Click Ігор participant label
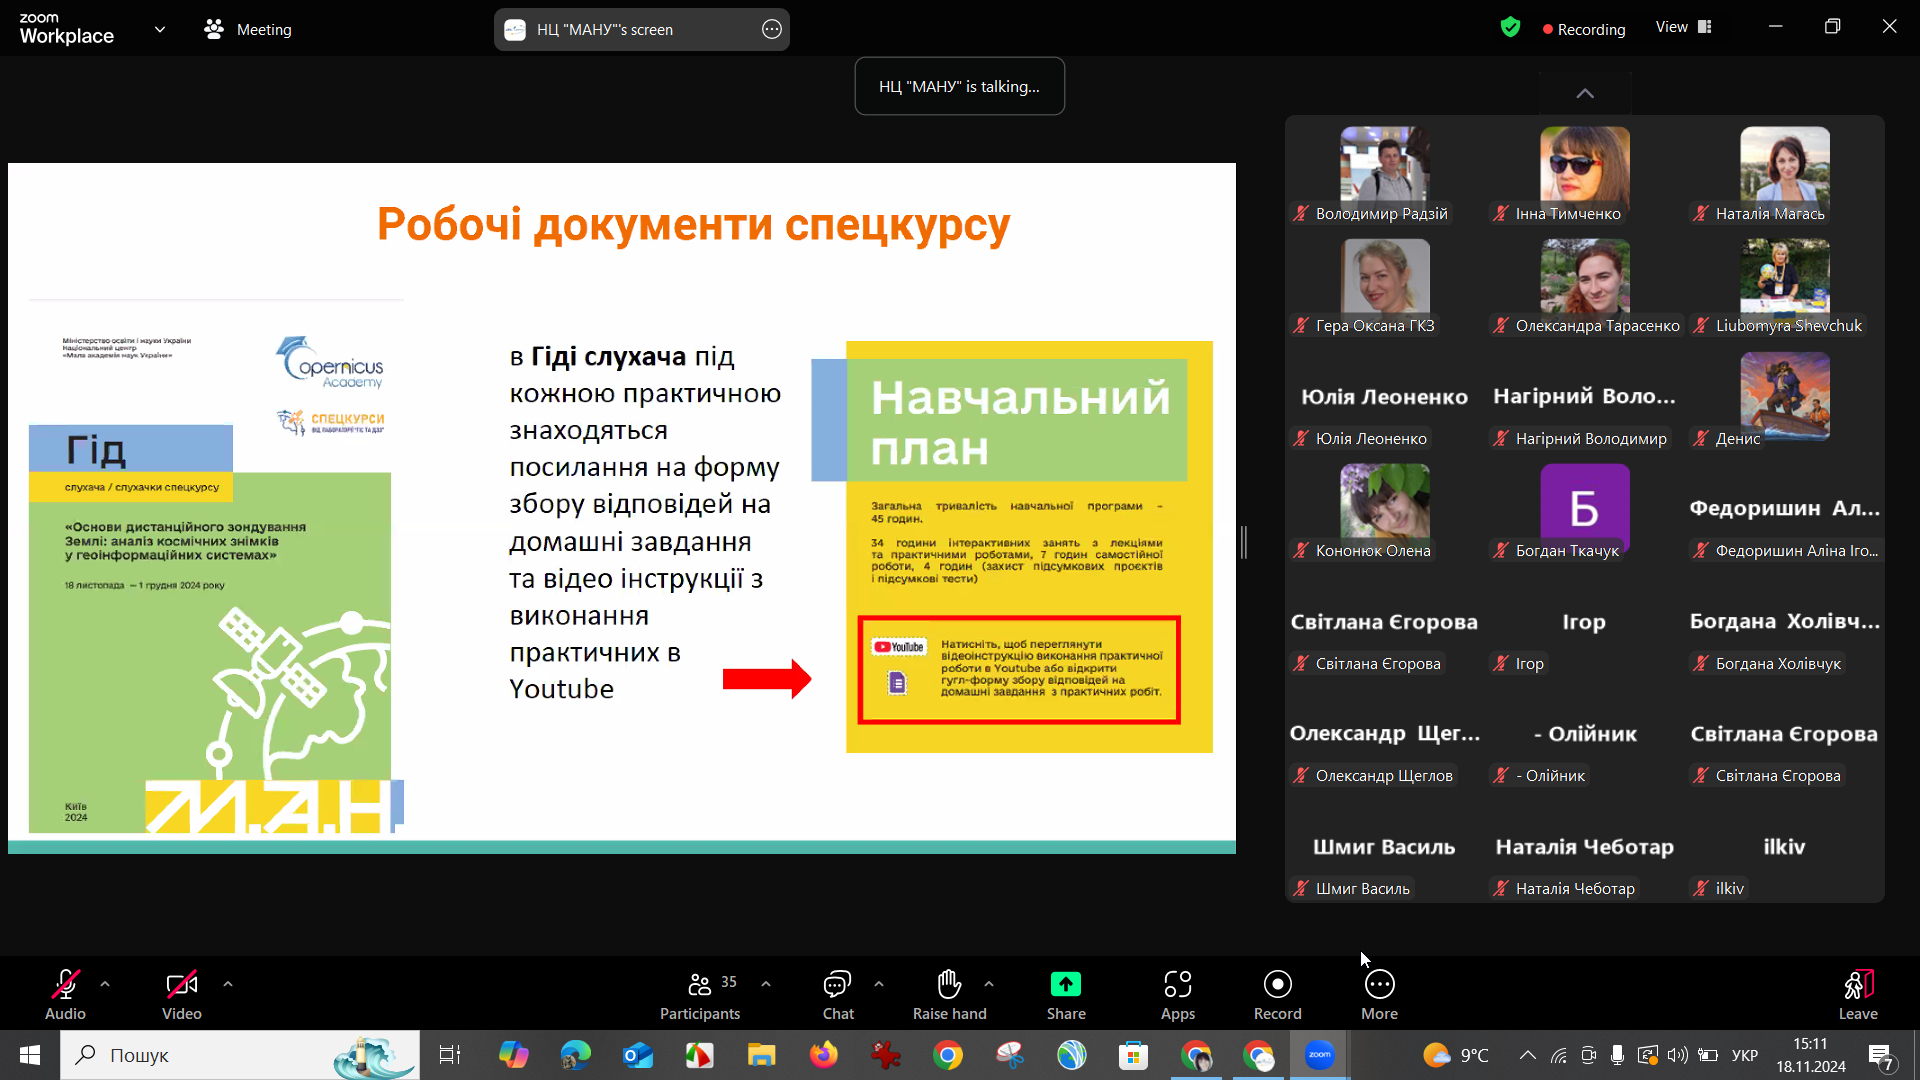1920x1080 pixels. [x=1529, y=663]
